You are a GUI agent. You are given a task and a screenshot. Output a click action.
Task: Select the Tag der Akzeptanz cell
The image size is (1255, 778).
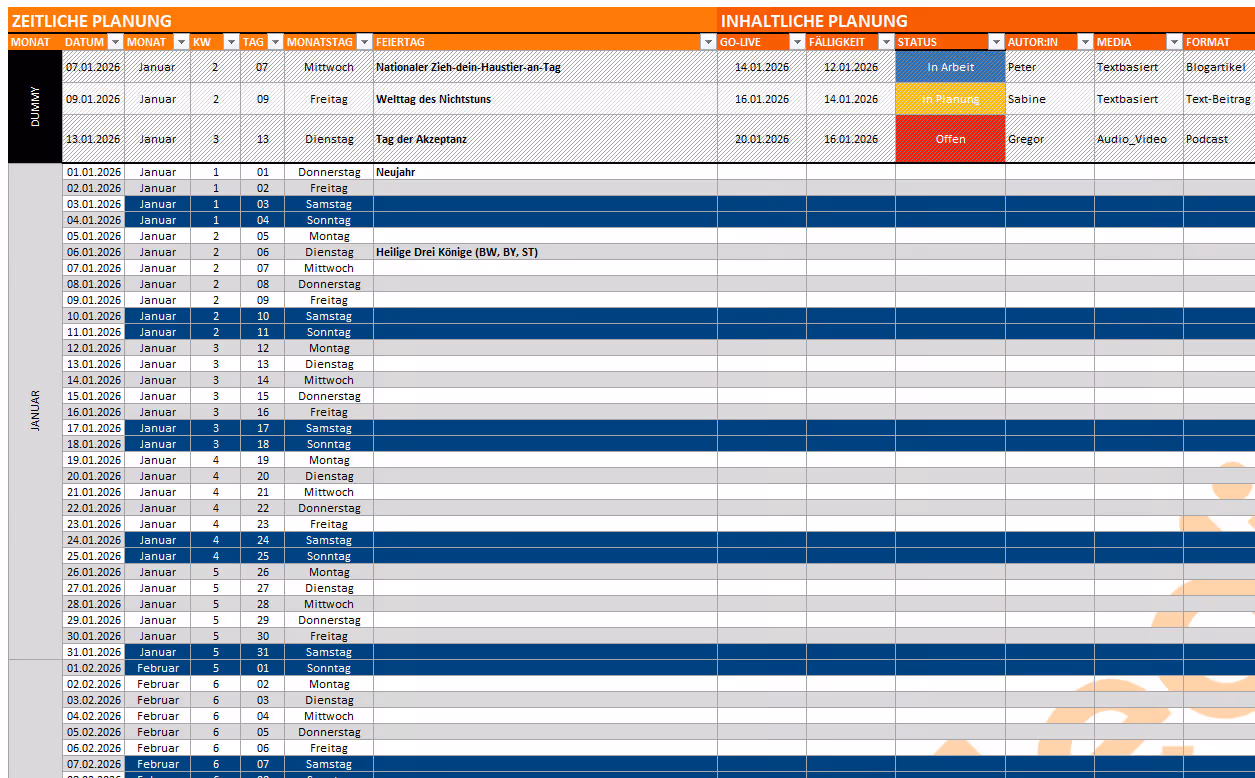(x=545, y=139)
